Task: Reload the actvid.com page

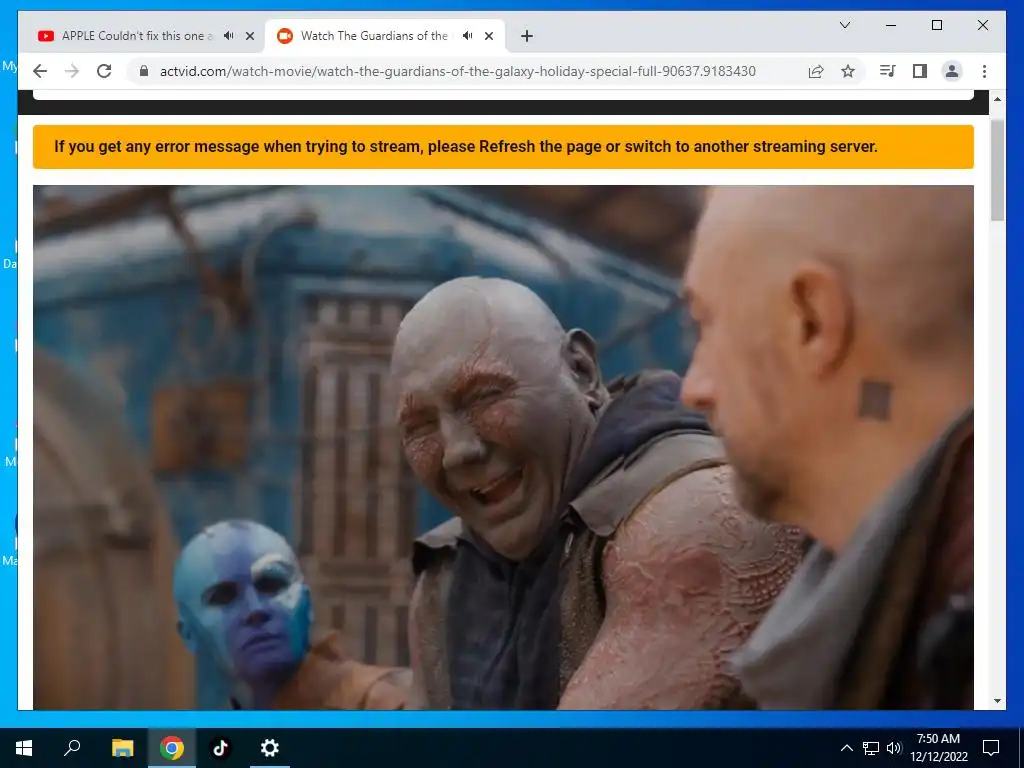Action: (x=104, y=71)
